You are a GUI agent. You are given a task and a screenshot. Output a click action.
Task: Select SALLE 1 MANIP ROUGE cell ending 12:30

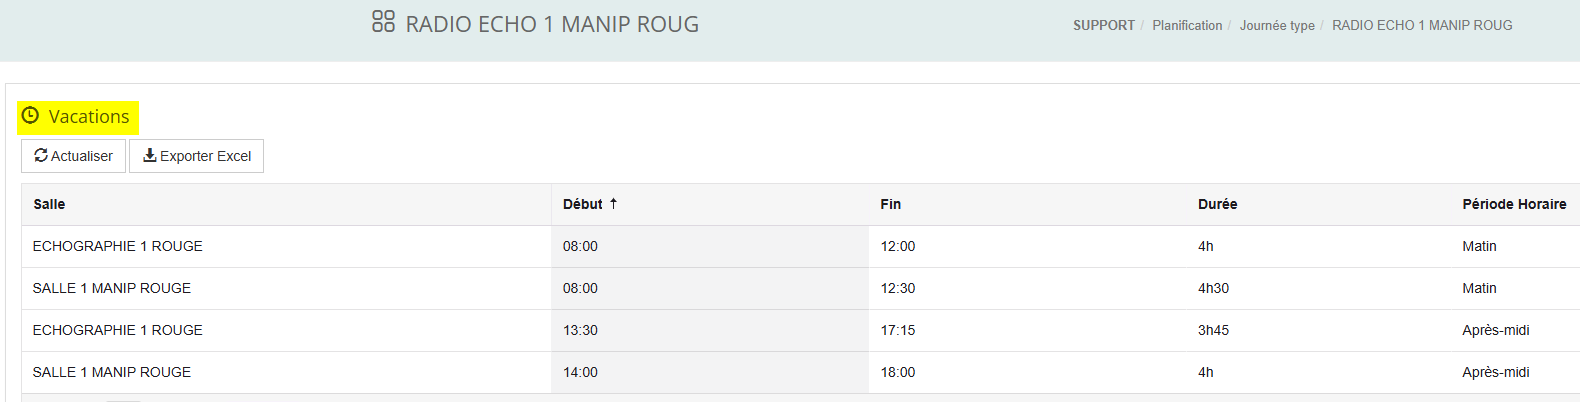(112, 288)
